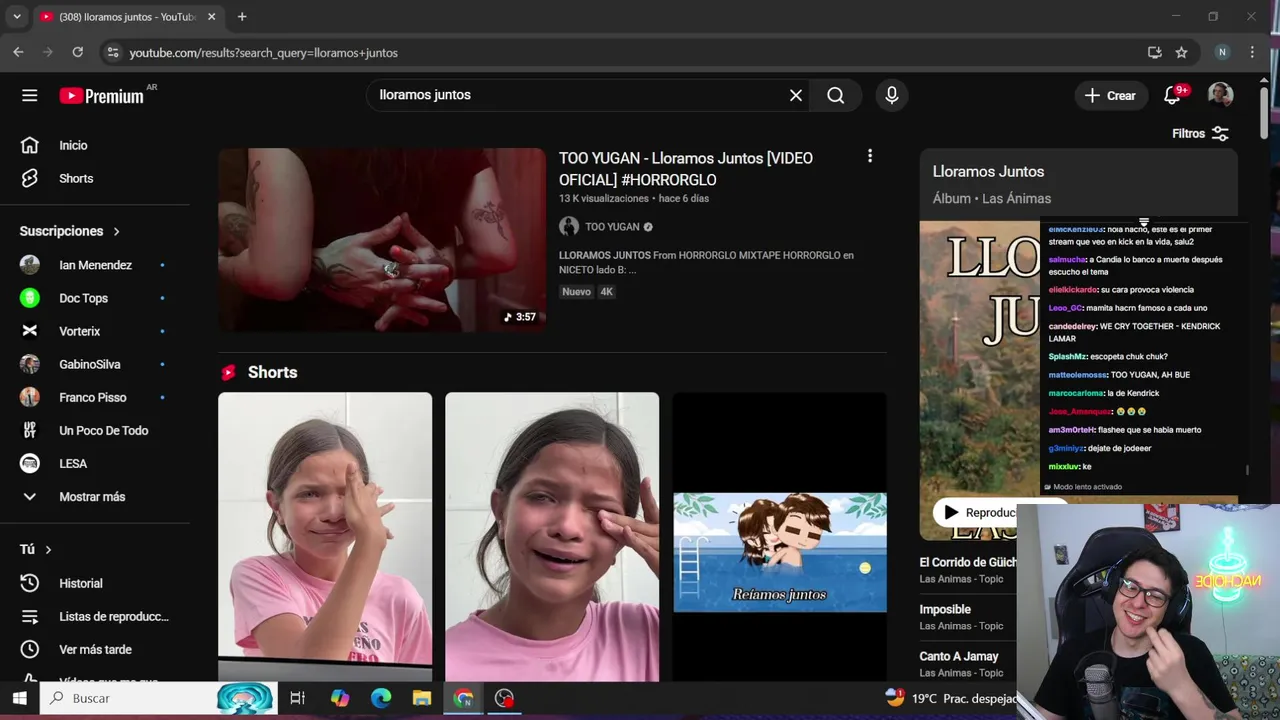Clear the search query with X
Screen dimensions: 1280x720
[796, 95]
